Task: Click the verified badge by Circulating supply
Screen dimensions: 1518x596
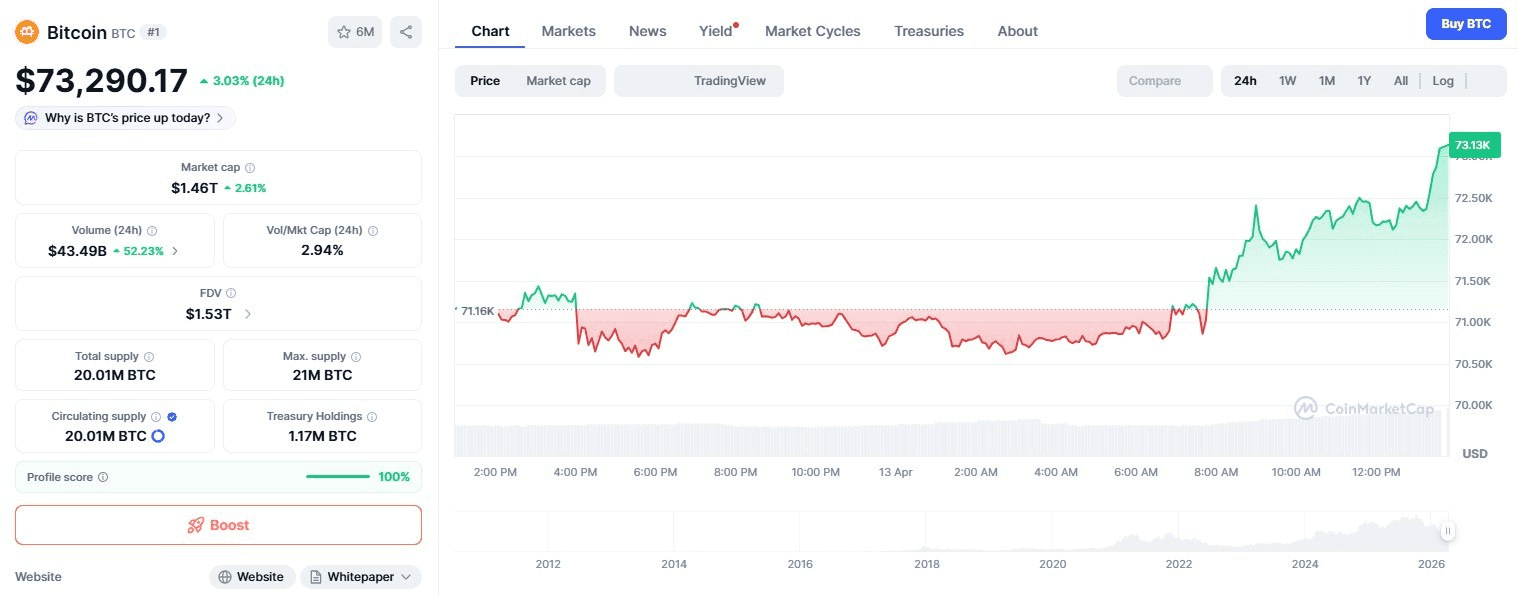Action: (x=172, y=417)
